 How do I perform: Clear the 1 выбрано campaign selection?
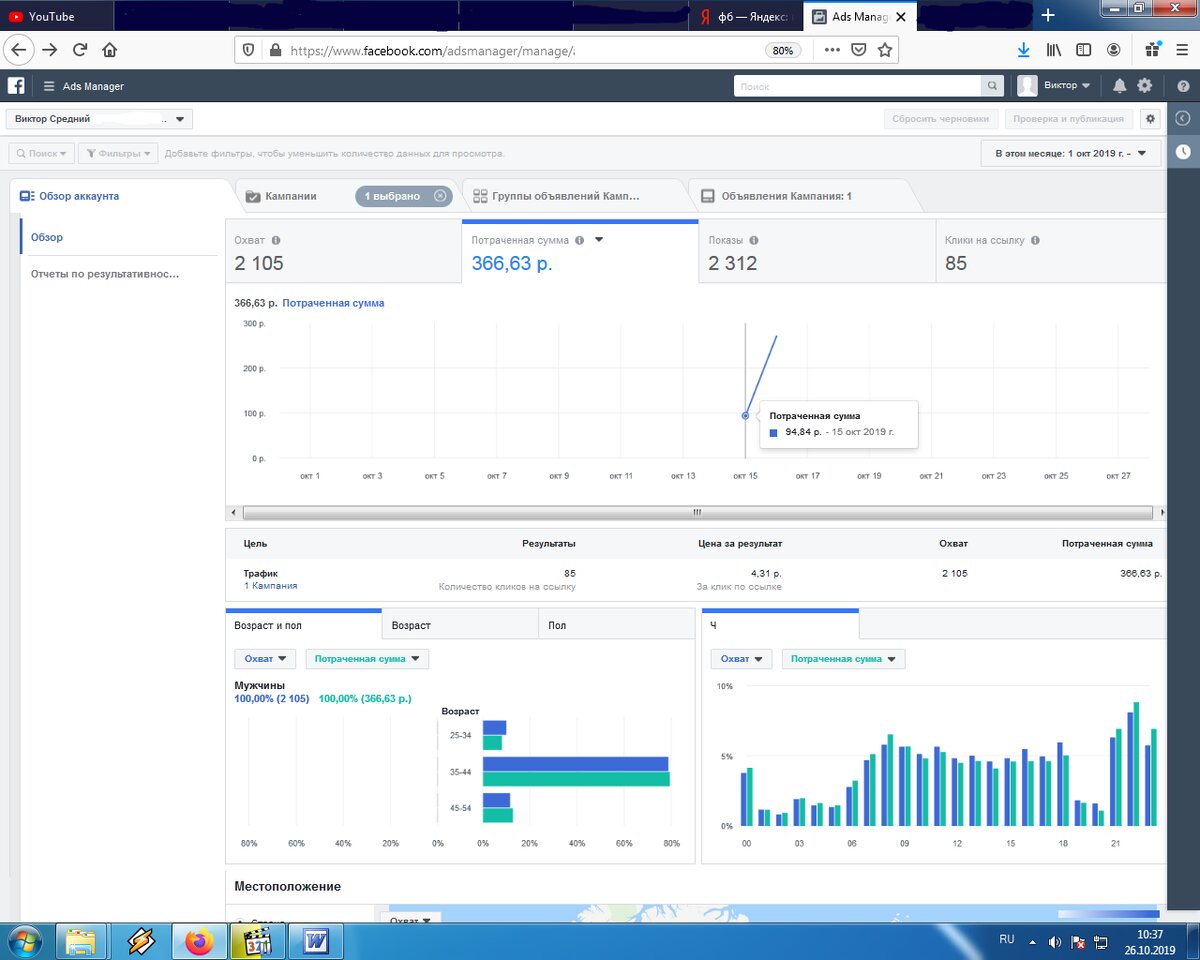440,196
